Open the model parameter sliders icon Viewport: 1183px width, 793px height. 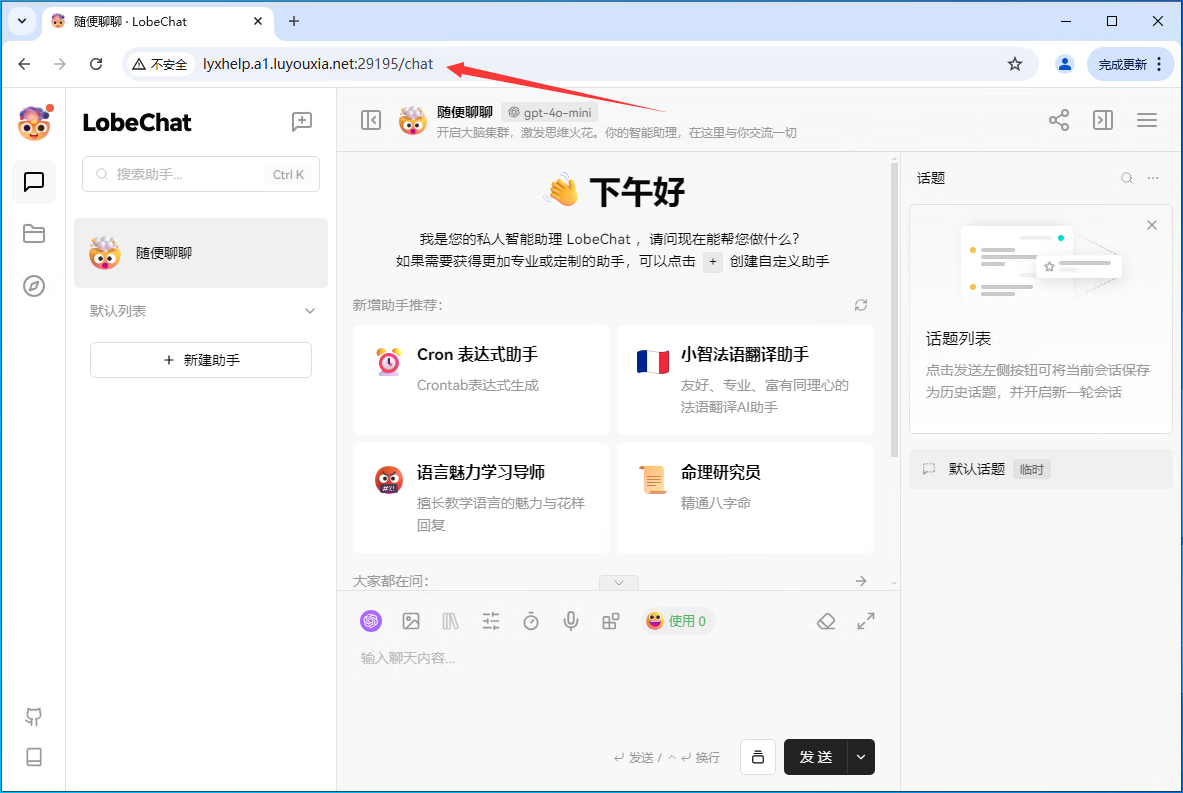(491, 621)
